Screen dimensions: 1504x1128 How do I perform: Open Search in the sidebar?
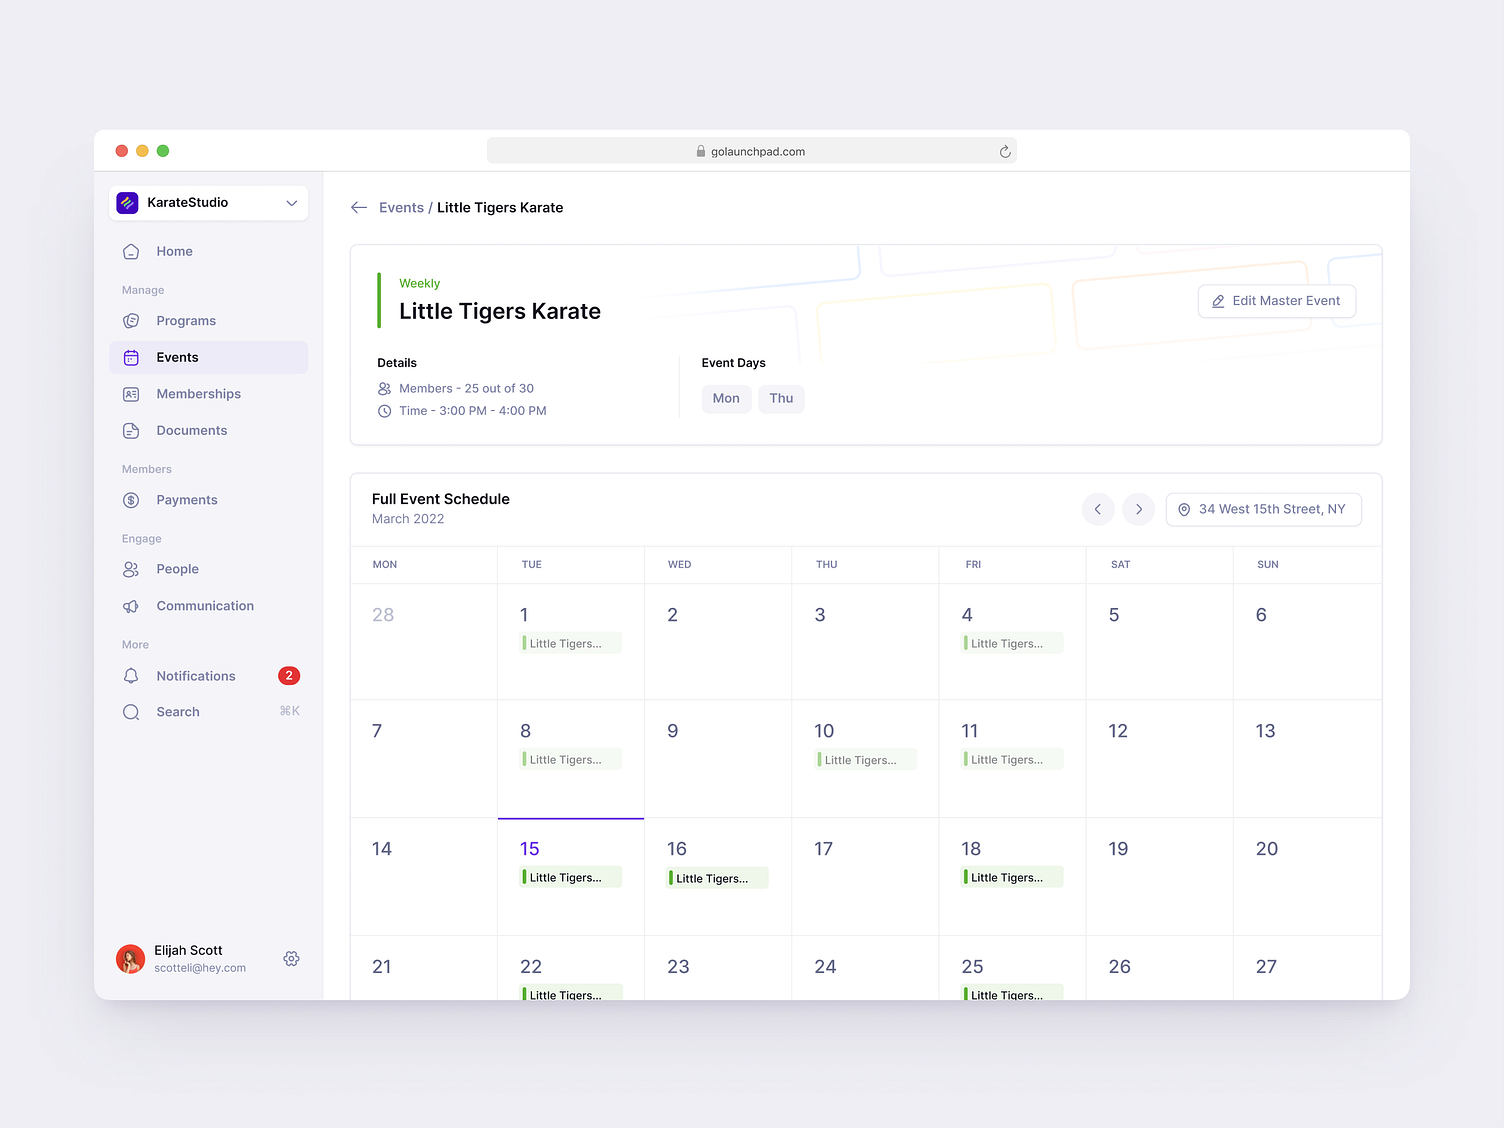[x=208, y=712]
